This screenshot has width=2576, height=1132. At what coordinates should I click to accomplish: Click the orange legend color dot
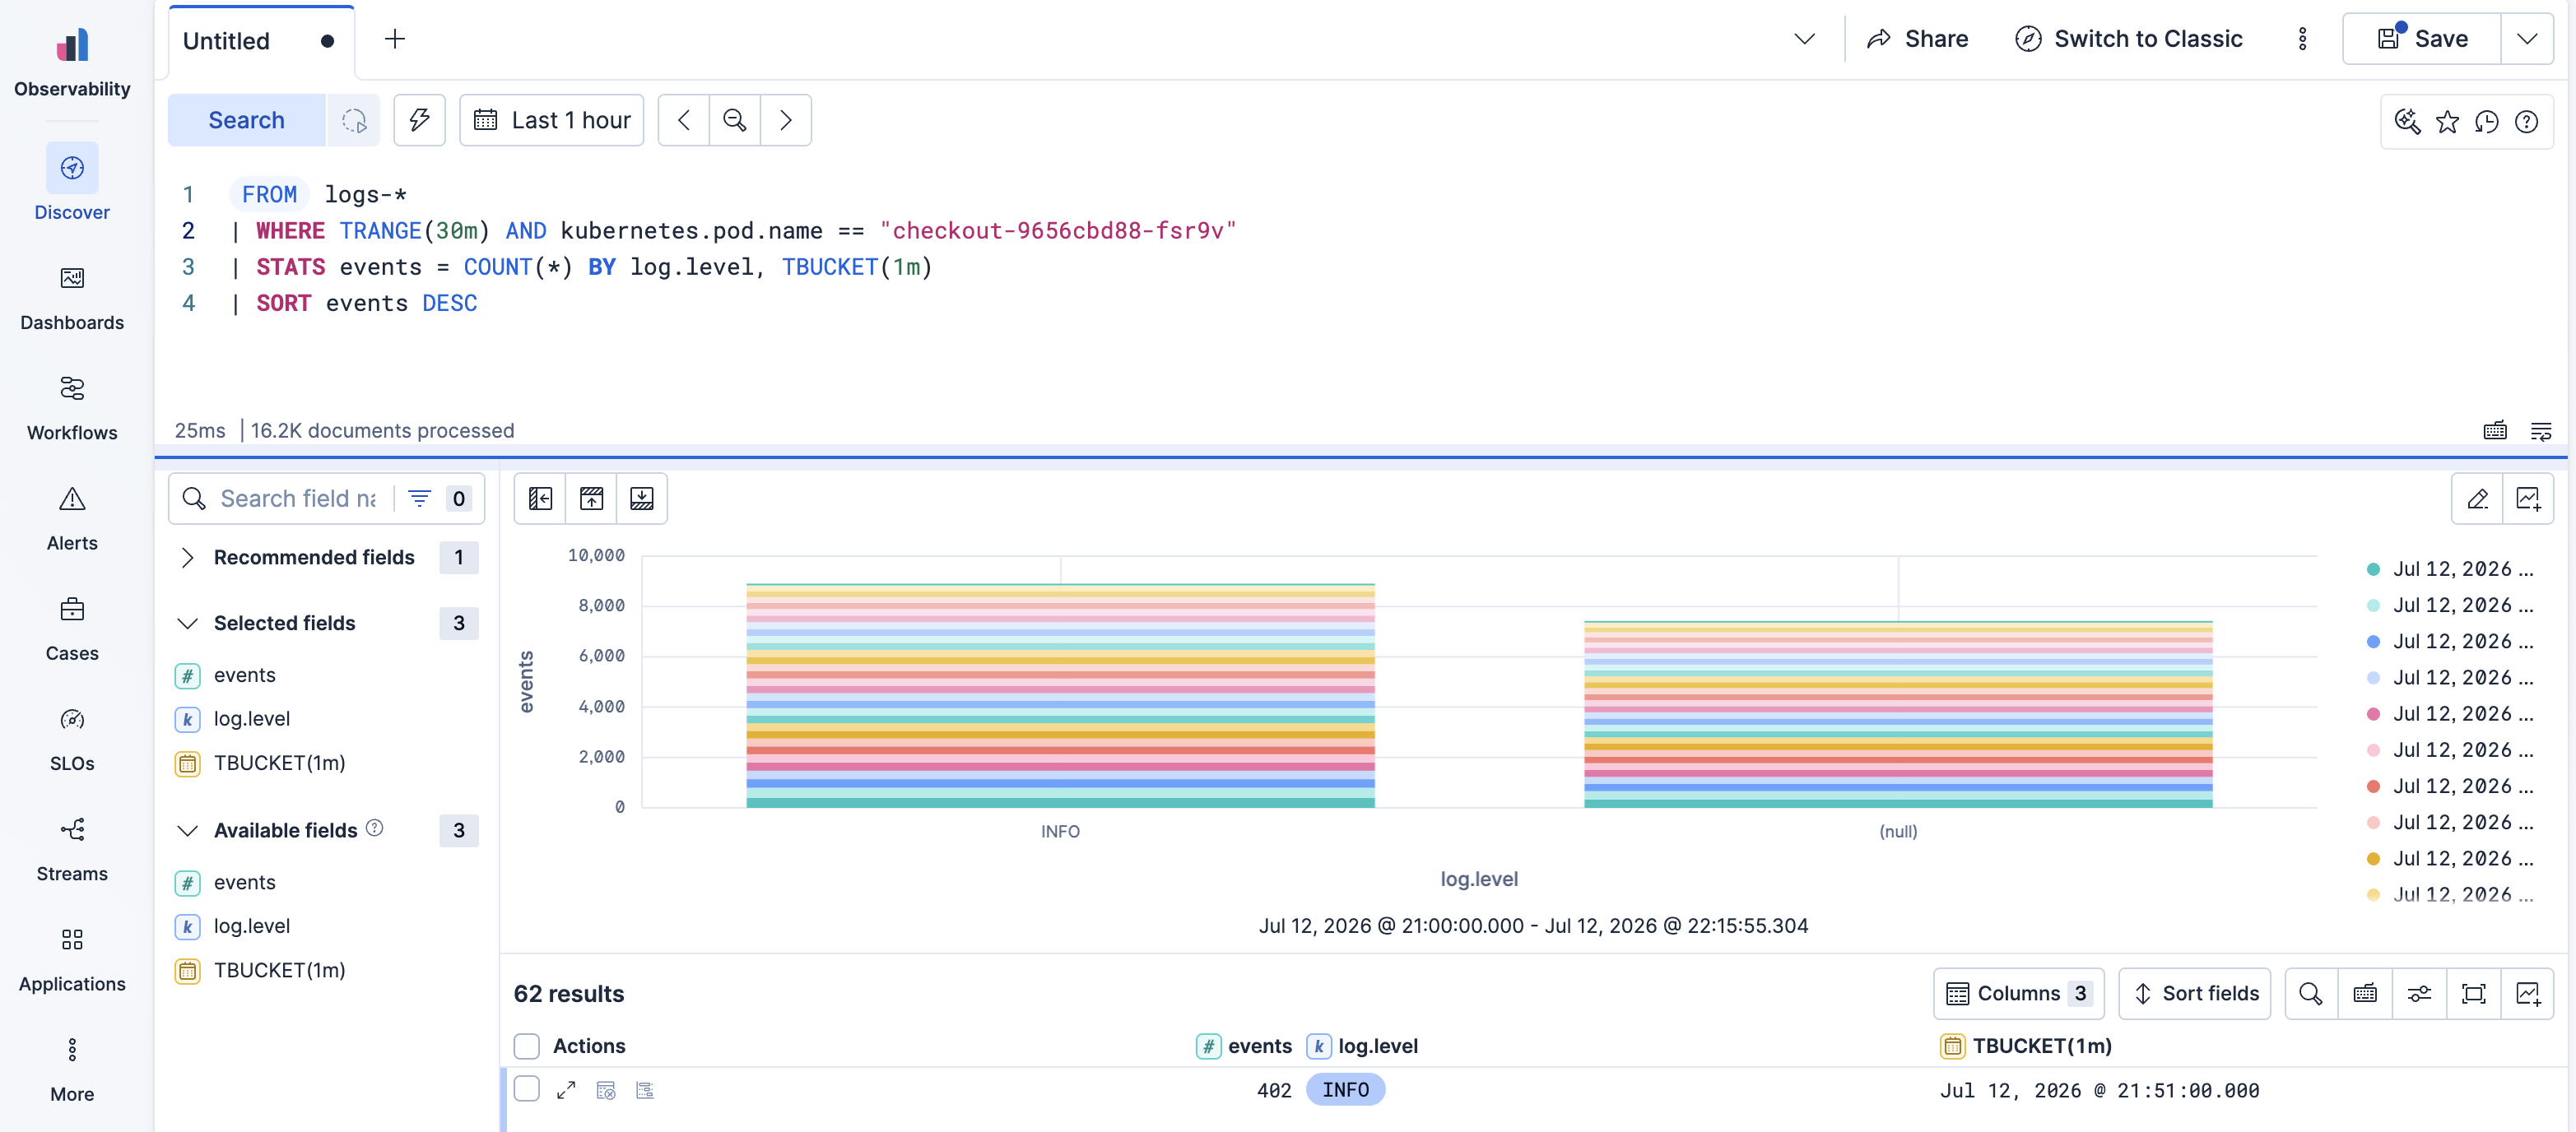[x=2373, y=858]
